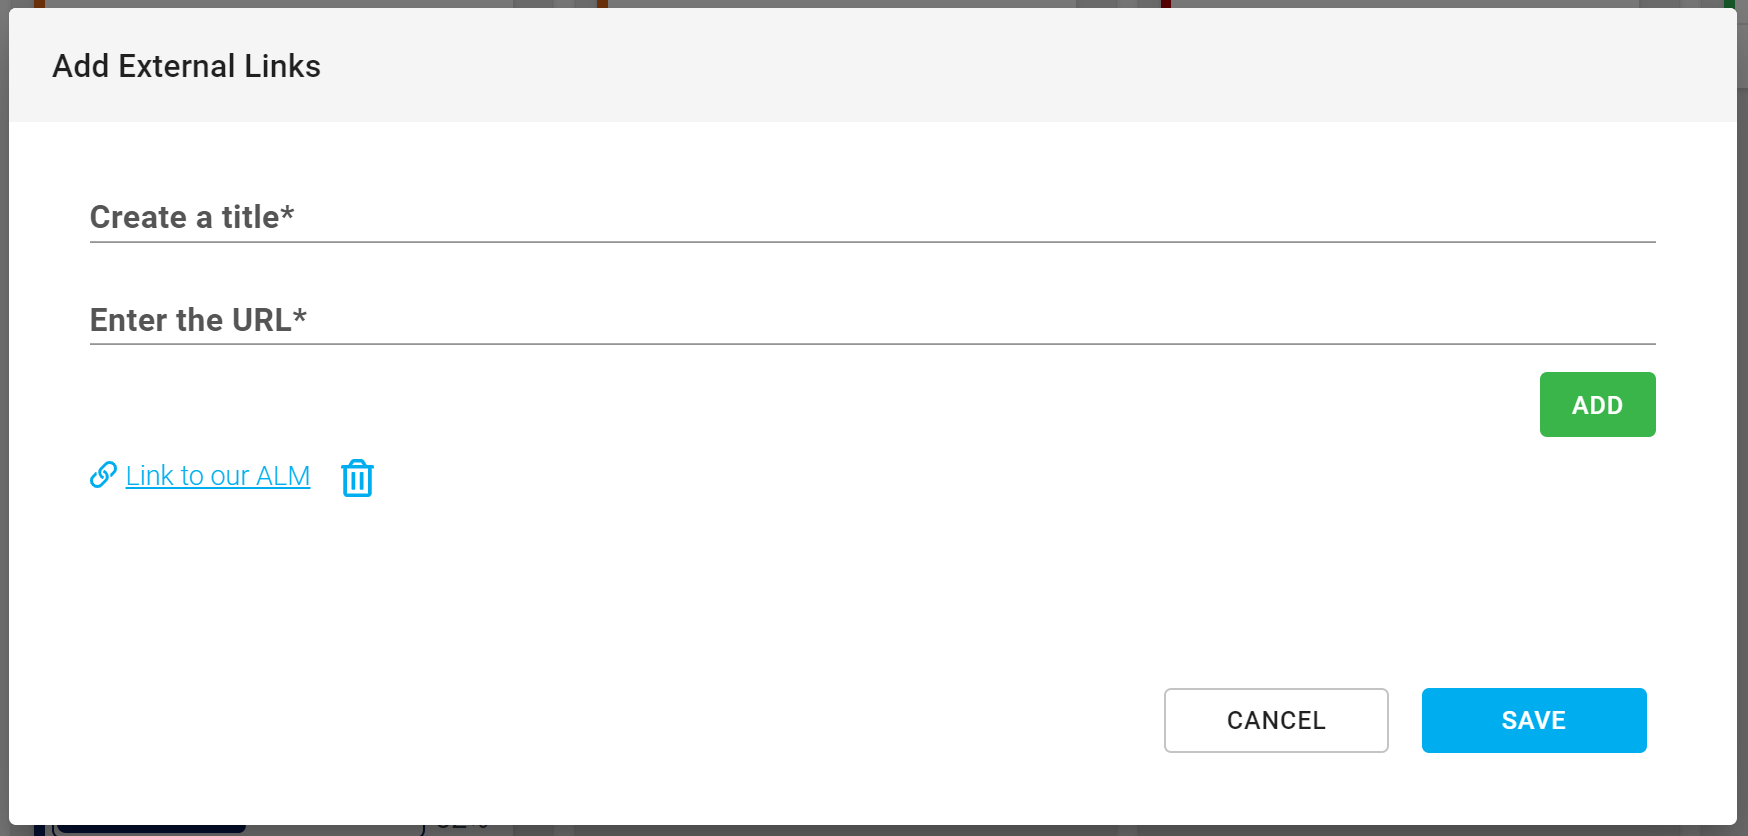Click the chain link icon beside ALM link

103,475
